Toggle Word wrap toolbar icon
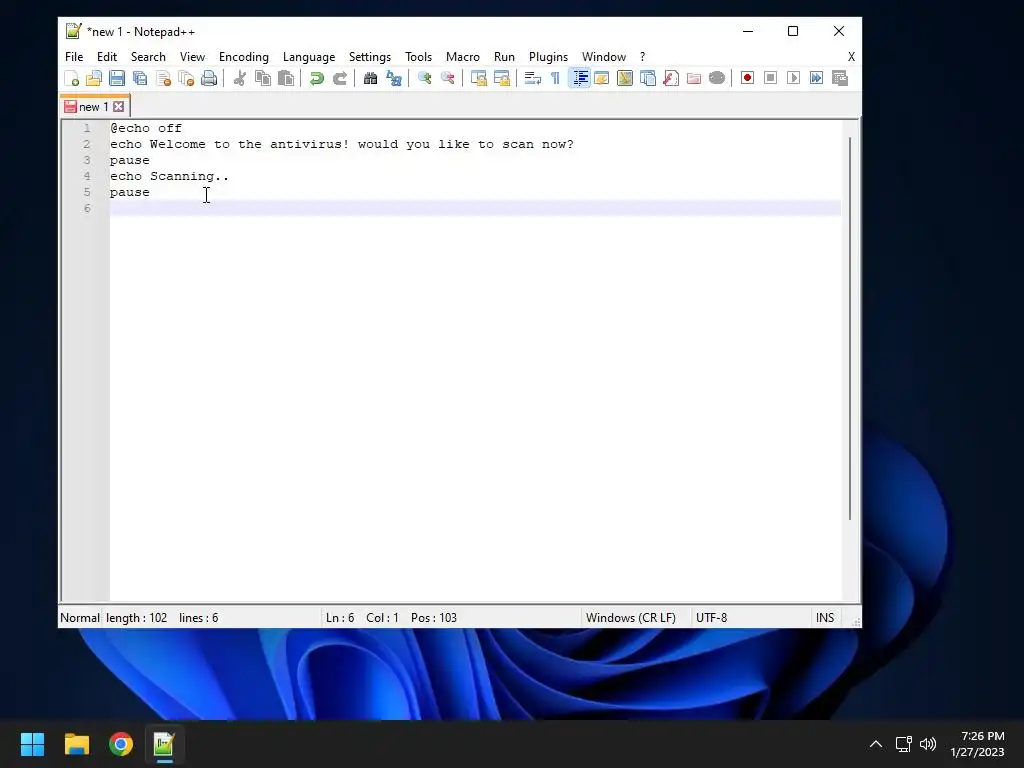The width and height of the screenshot is (1024, 768). (x=532, y=78)
